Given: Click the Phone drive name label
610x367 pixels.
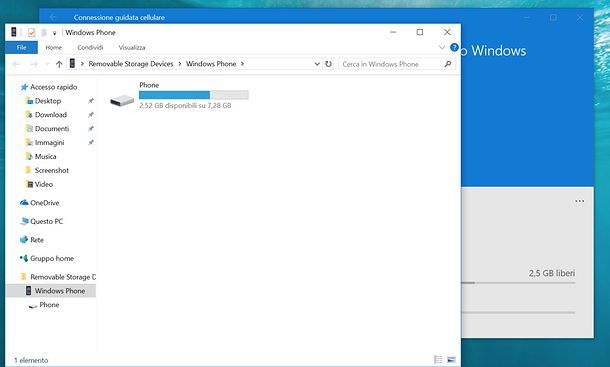Looking at the screenshot, I should [149, 85].
